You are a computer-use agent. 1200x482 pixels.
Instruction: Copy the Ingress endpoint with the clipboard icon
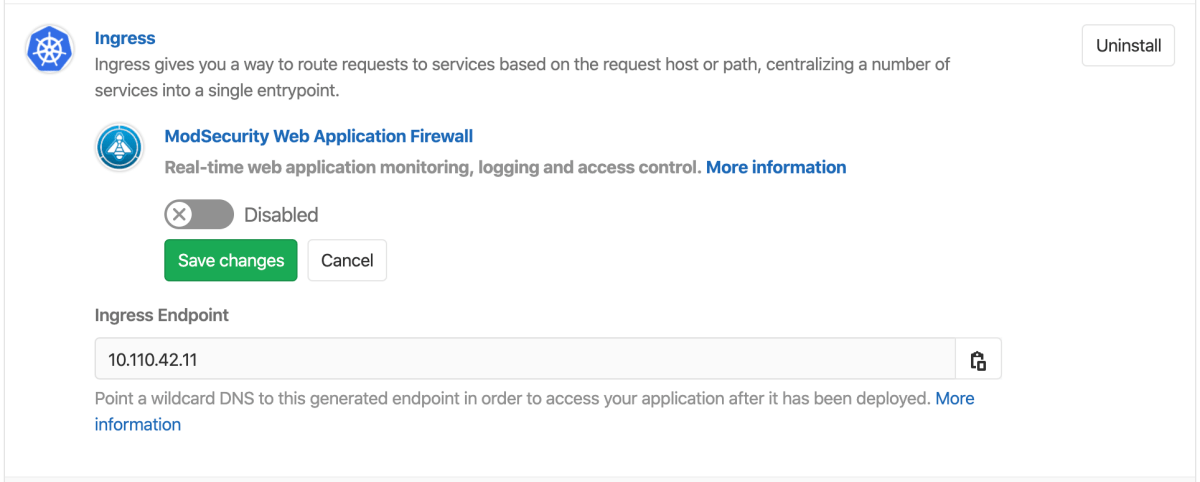pyautogui.click(x=978, y=360)
